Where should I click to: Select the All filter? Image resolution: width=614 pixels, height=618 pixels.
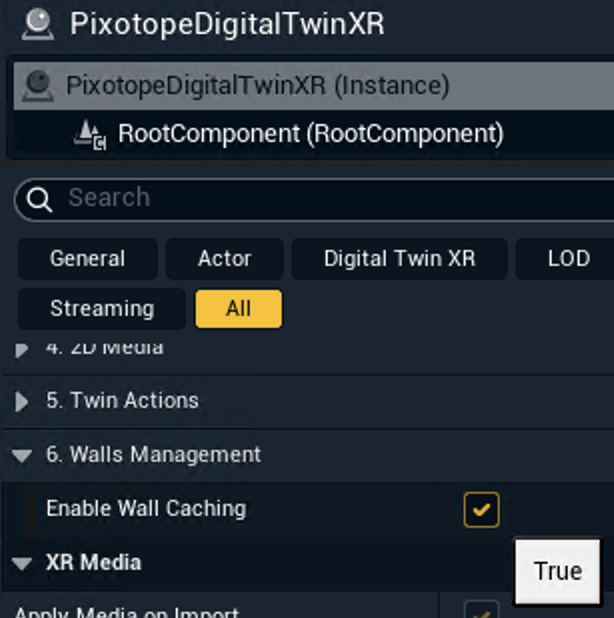[238, 309]
